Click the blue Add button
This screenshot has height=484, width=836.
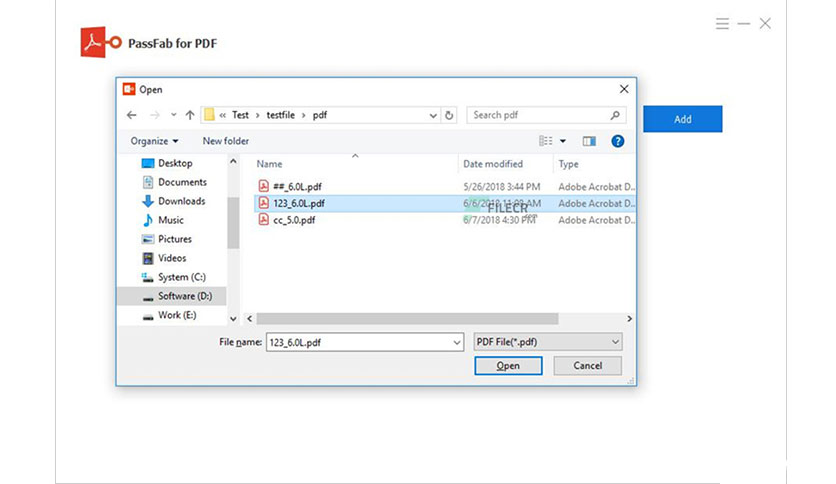[x=682, y=119]
